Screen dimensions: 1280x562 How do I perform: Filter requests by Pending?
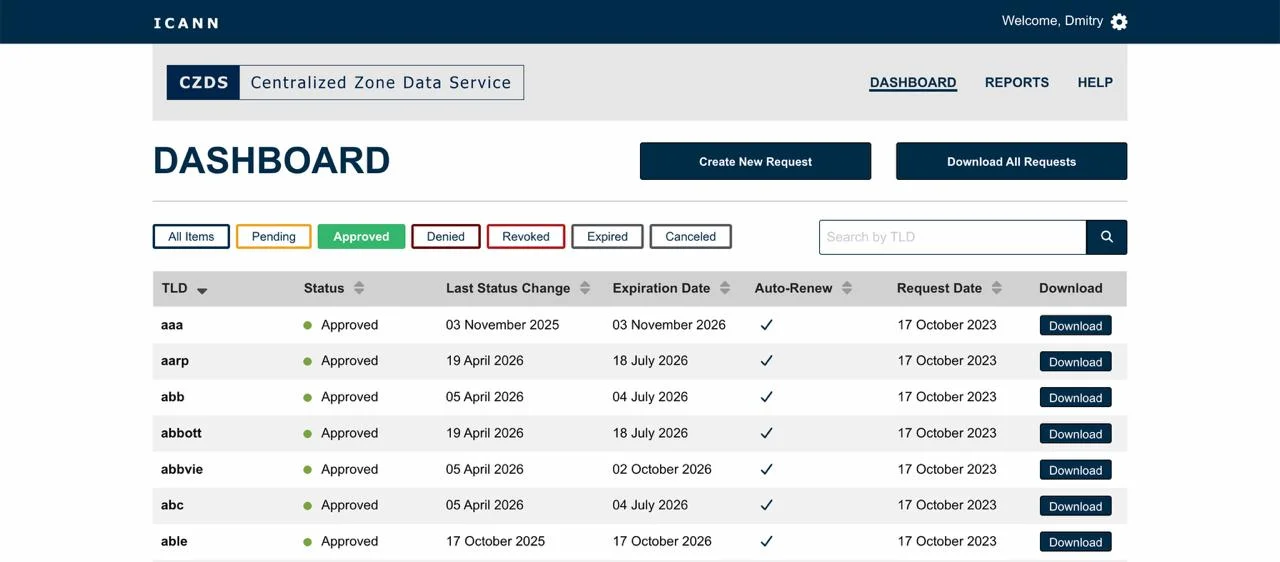(274, 237)
